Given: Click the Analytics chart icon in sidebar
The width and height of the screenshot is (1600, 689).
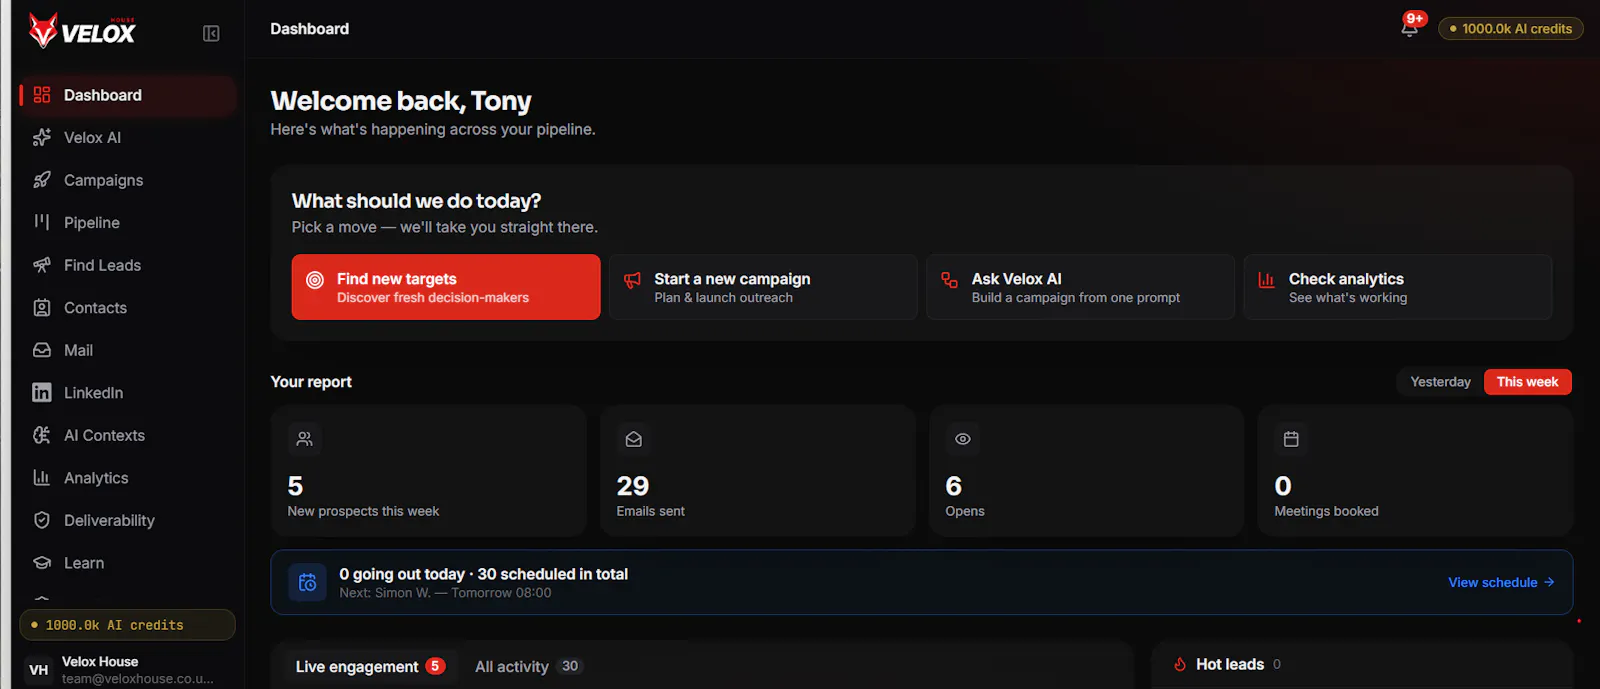Looking at the screenshot, I should pyautogui.click(x=42, y=478).
